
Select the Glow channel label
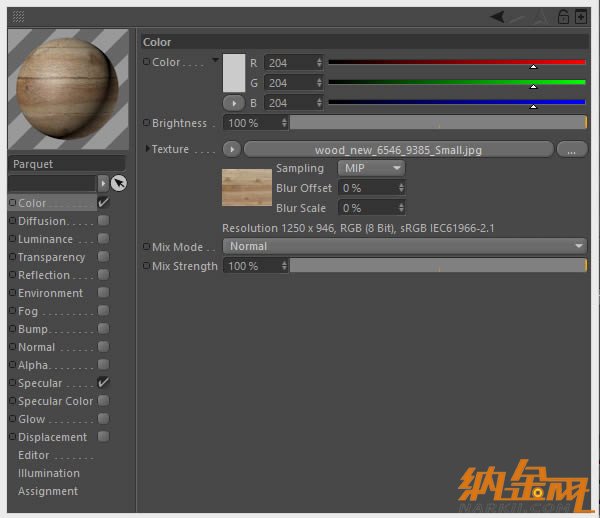click(x=31, y=419)
